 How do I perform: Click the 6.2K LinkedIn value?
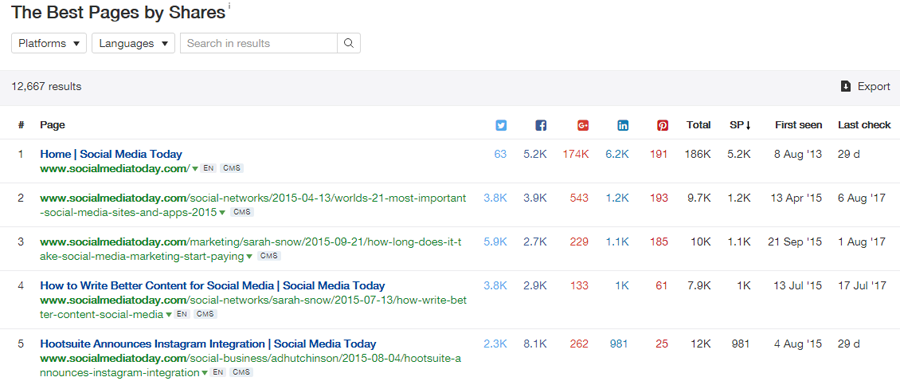(618, 154)
